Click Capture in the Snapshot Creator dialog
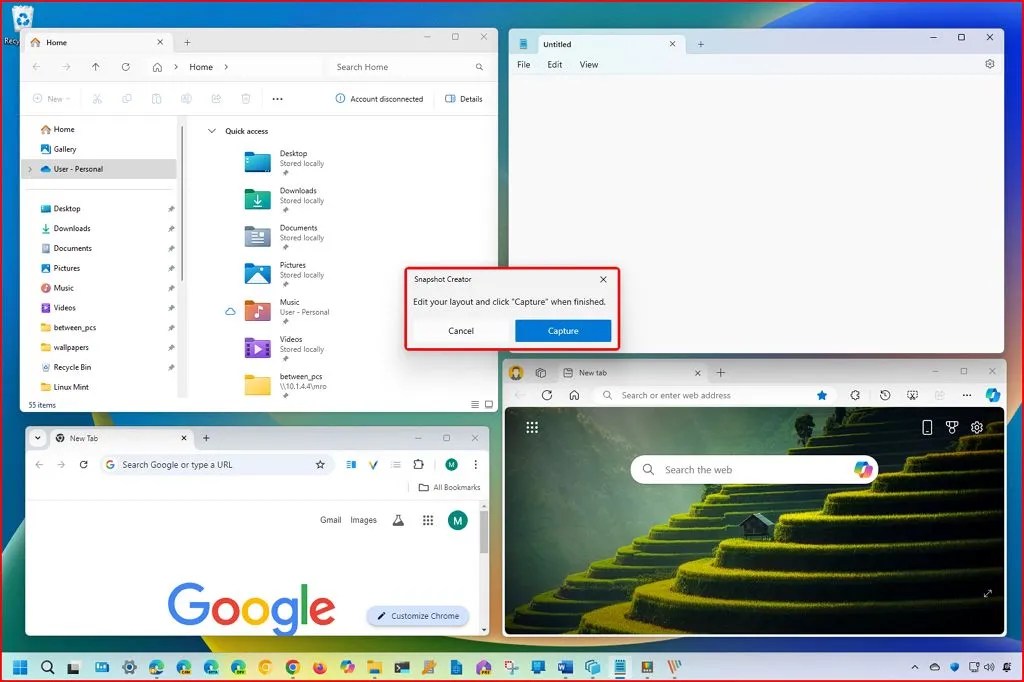 coord(562,331)
